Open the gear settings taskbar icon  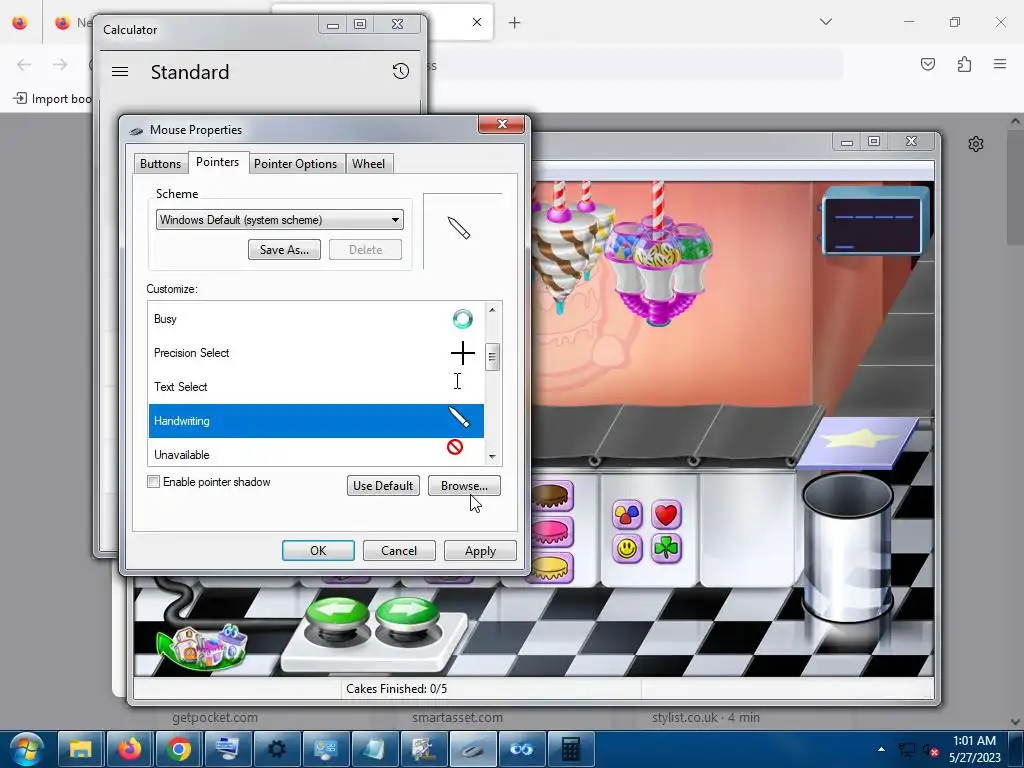click(276, 749)
